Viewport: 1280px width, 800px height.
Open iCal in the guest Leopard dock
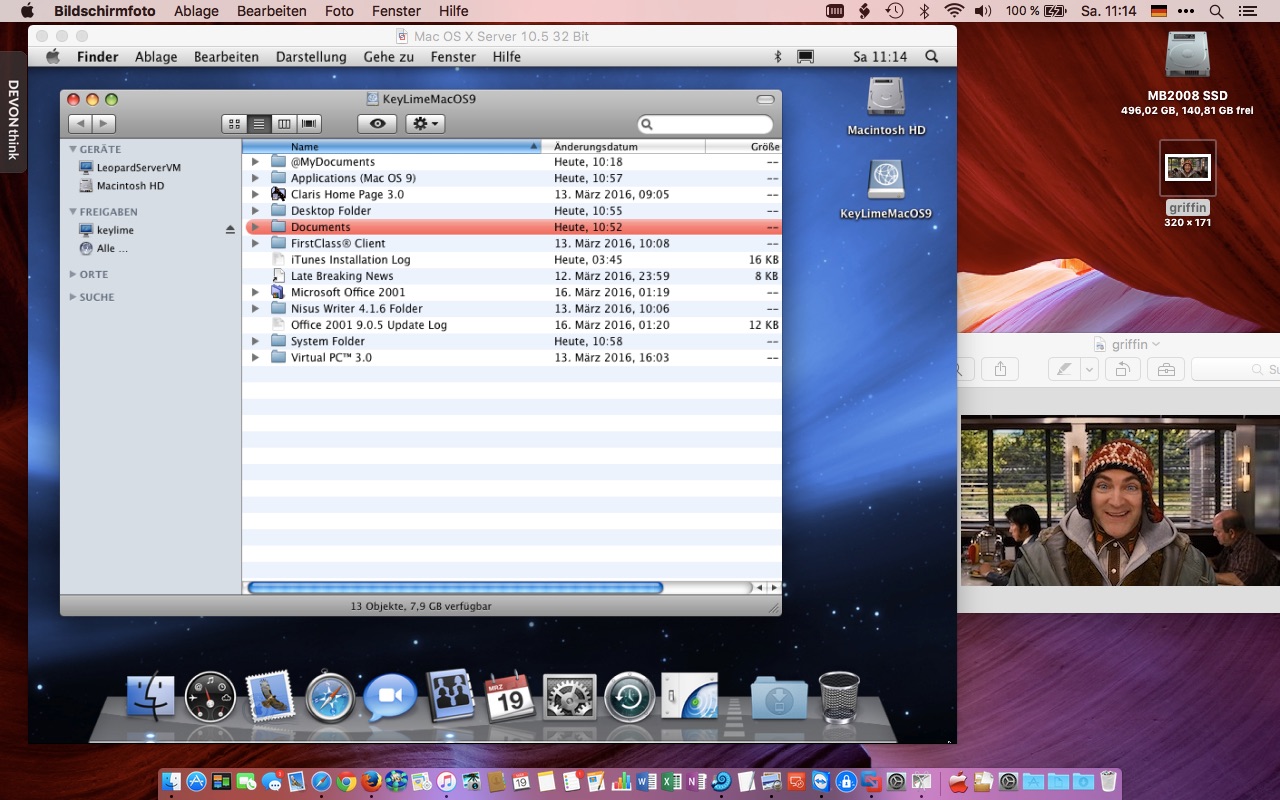point(510,696)
